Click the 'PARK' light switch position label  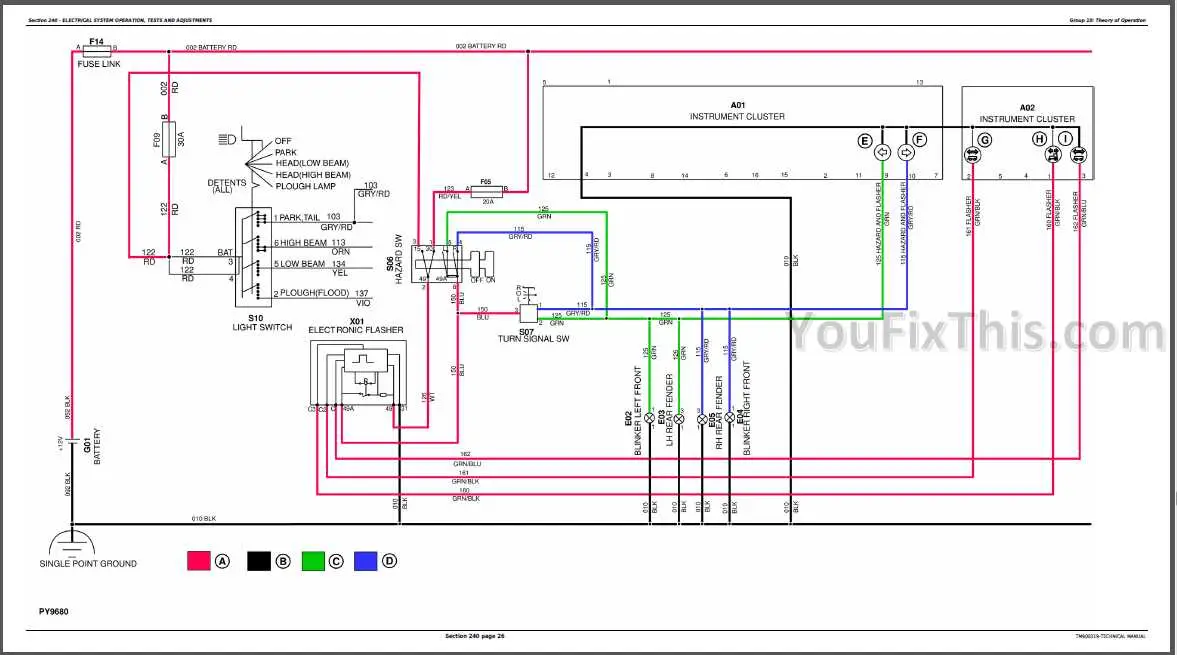286,152
